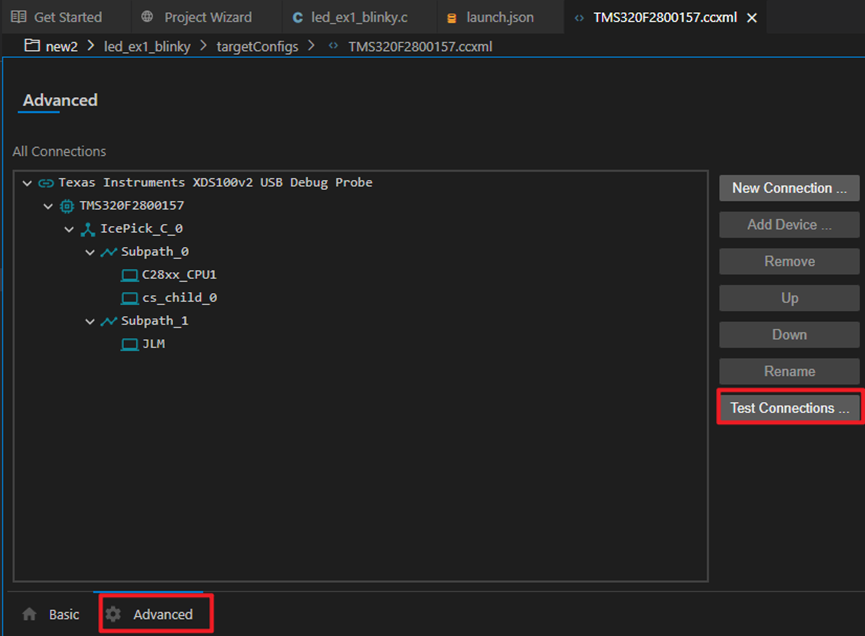Click the CPU icon beside C28xx_CPU1

click(x=130, y=275)
